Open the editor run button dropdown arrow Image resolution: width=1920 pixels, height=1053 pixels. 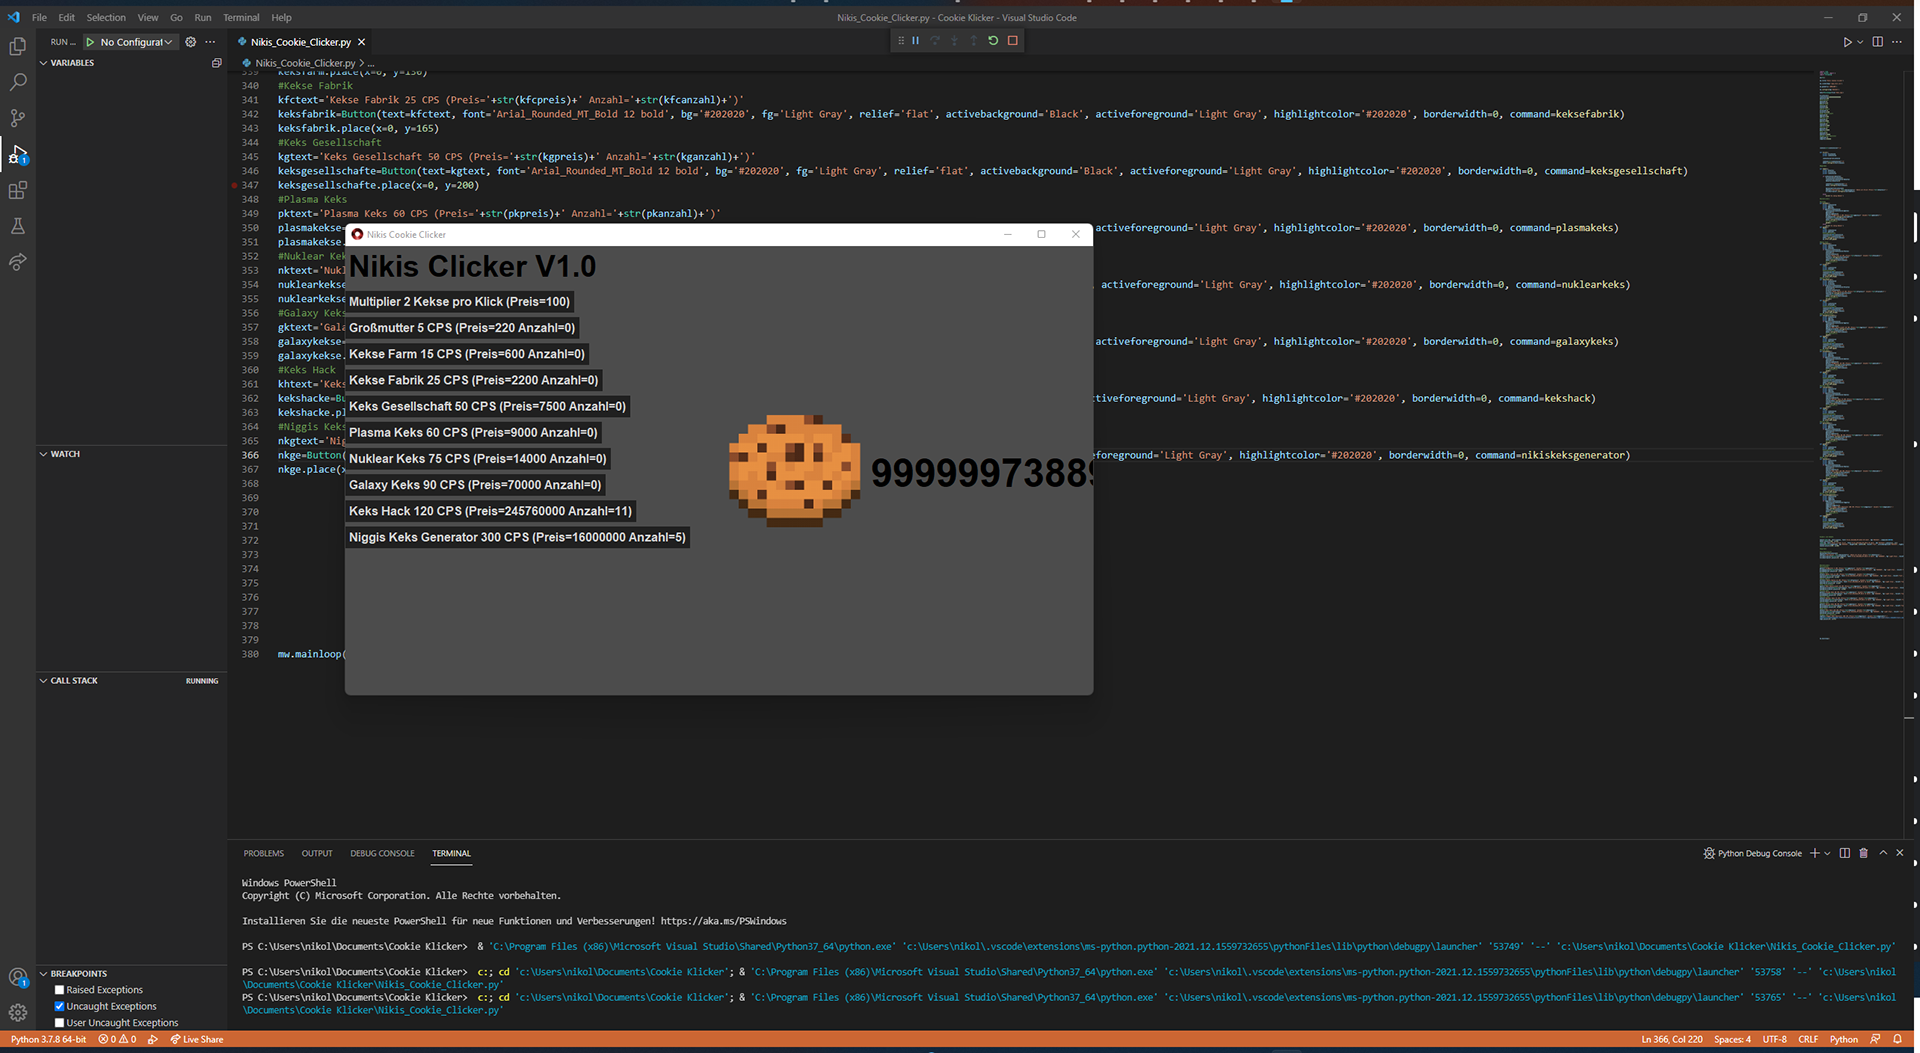(1860, 42)
